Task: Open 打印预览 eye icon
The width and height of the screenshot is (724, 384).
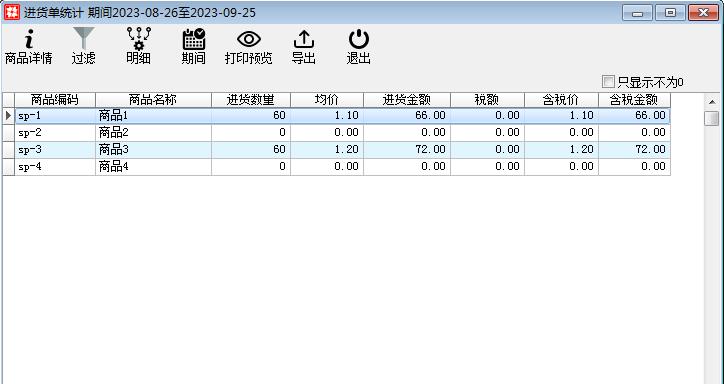Action: point(248,39)
